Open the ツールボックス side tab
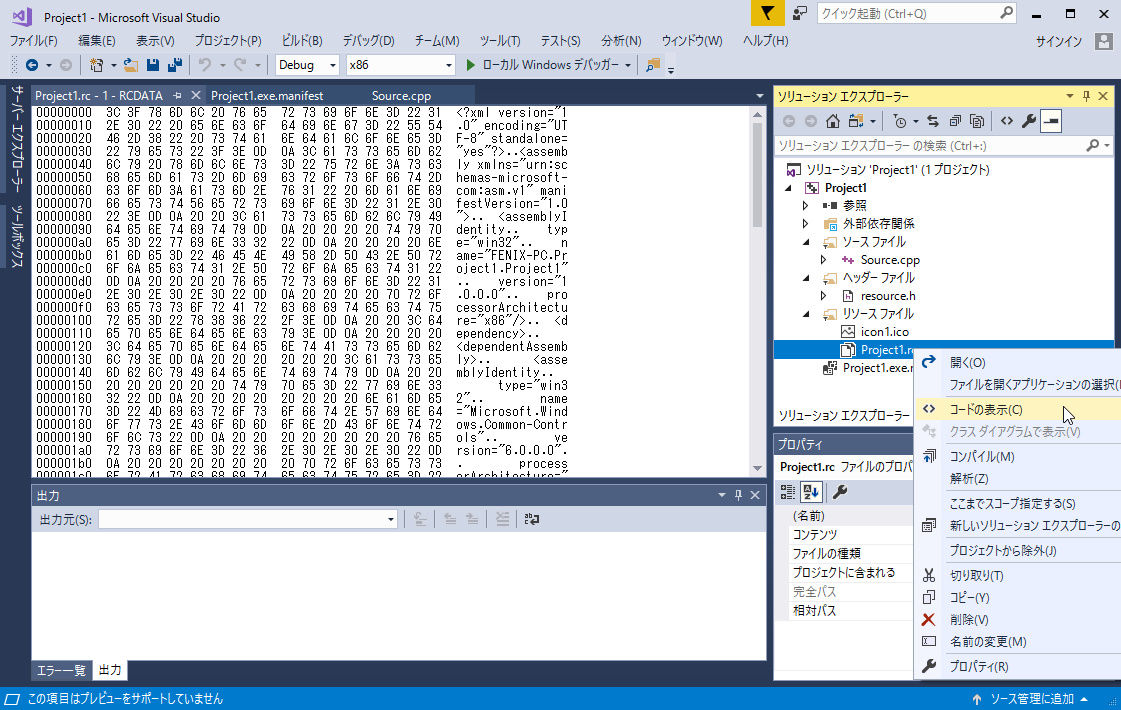Image resolution: width=1121 pixels, height=710 pixels. tap(17, 236)
